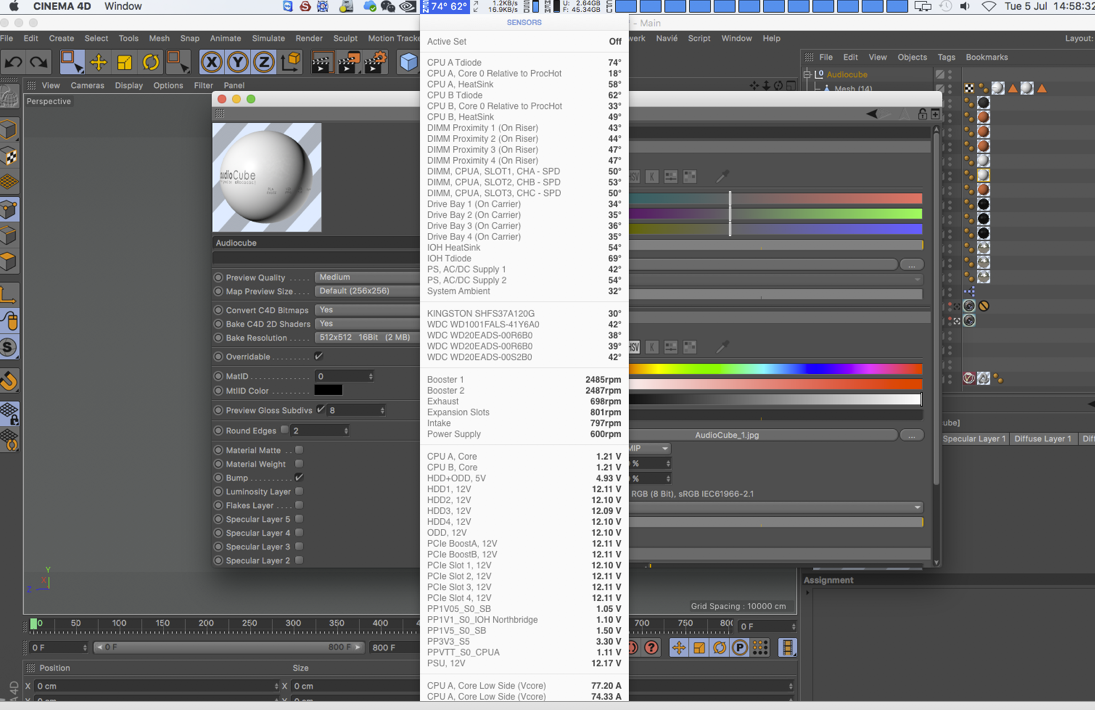1095x710 pixels.
Task: Click the green channel color slider
Action: [x=775, y=214]
